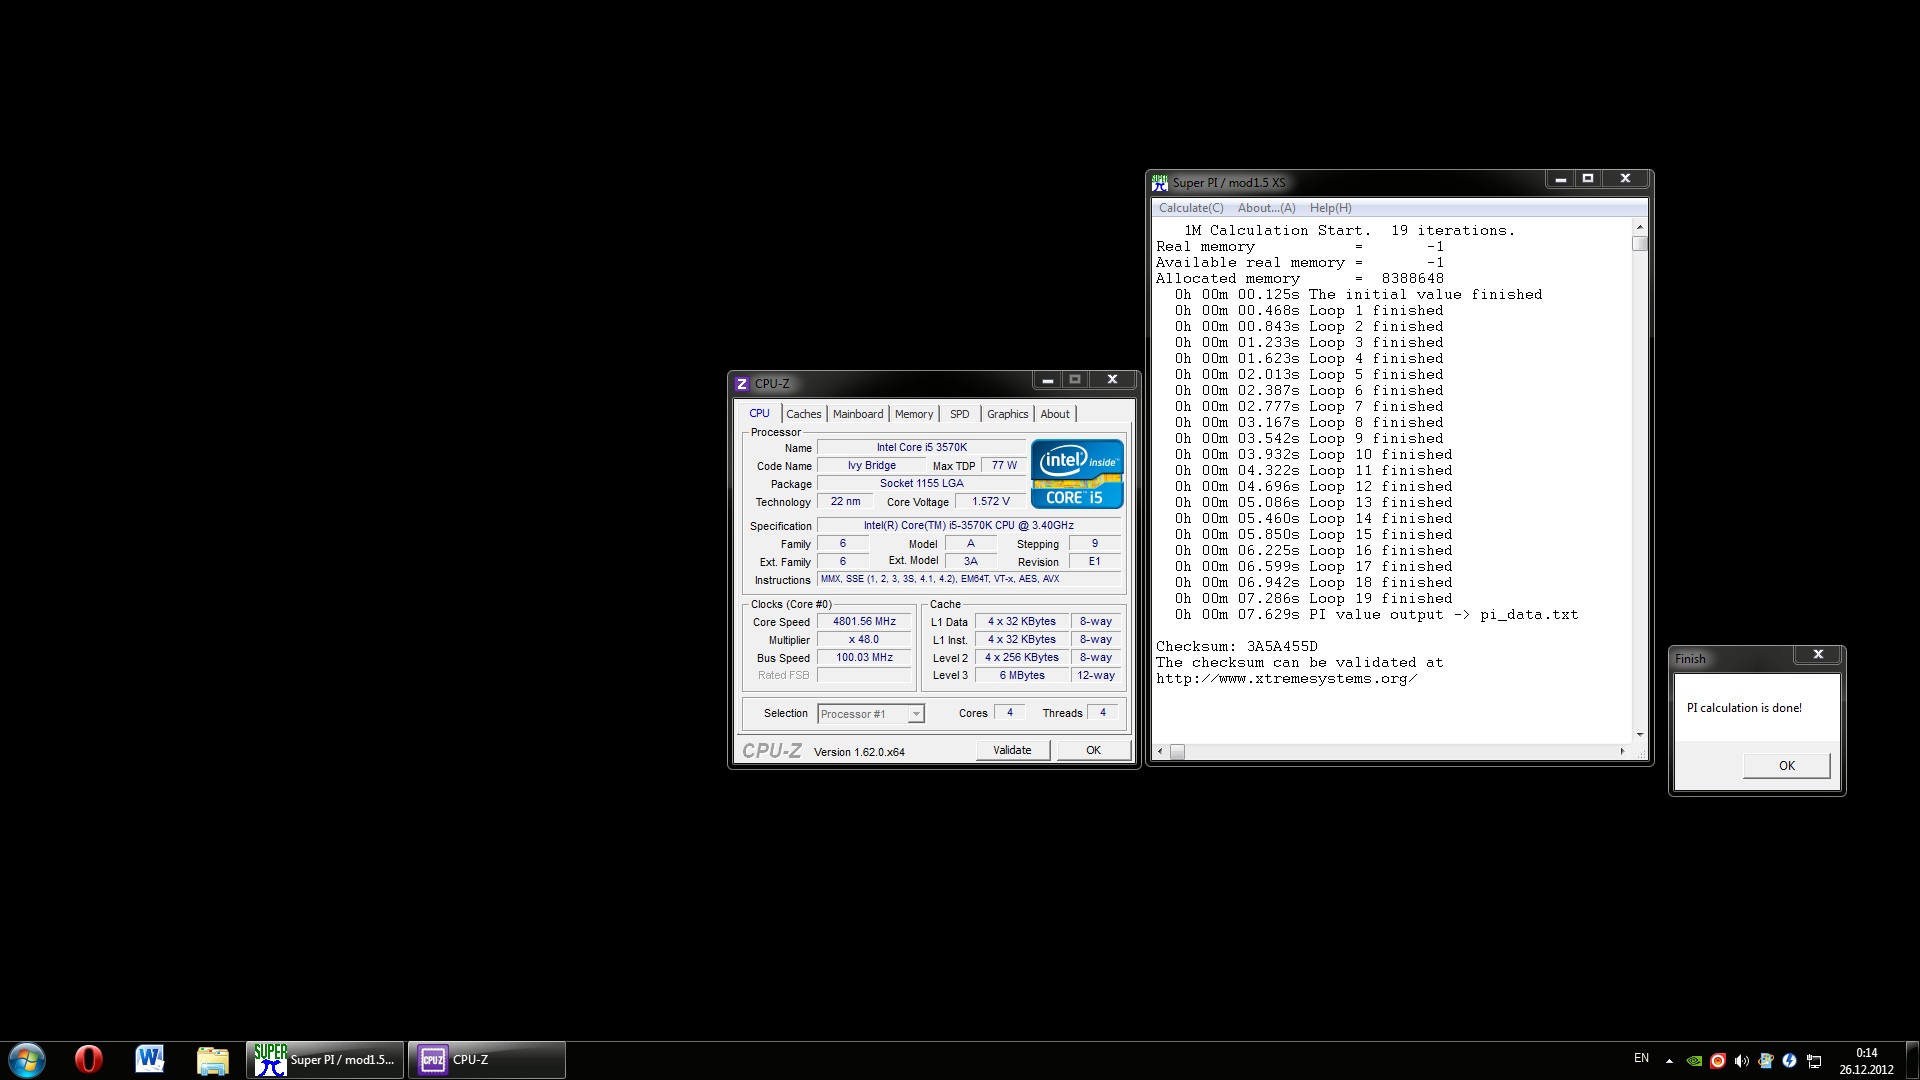This screenshot has height=1080, width=1920.
Task: Open Microsoft Word from the taskbar
Action: coord(150,1060)
